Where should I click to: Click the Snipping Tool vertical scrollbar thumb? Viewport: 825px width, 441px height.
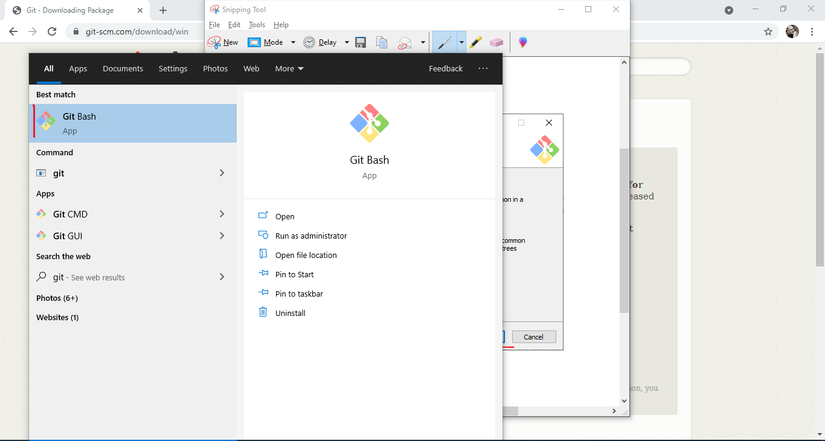(624, 230)
